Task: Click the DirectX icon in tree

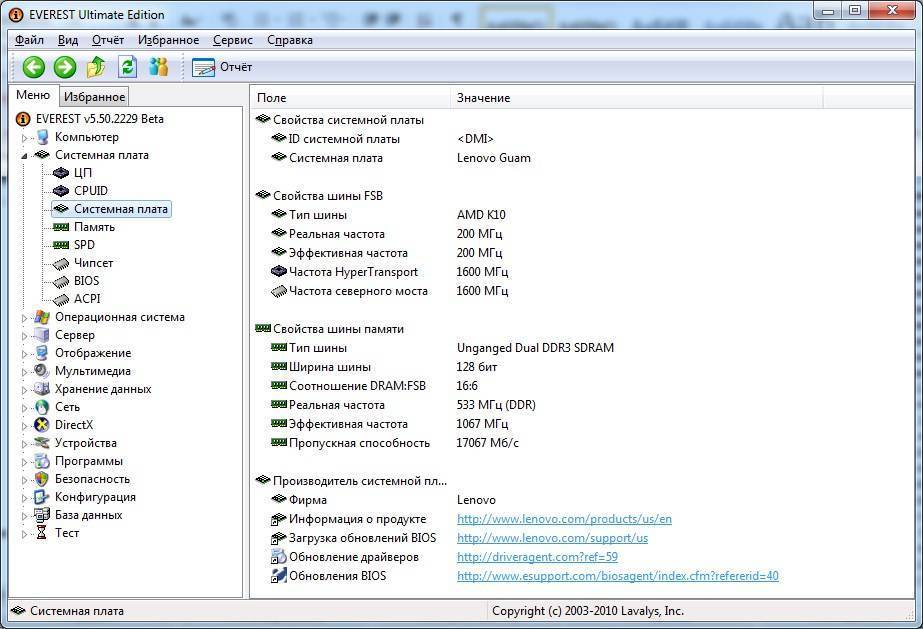Action: pyautogui.click(x=42, y=425)
